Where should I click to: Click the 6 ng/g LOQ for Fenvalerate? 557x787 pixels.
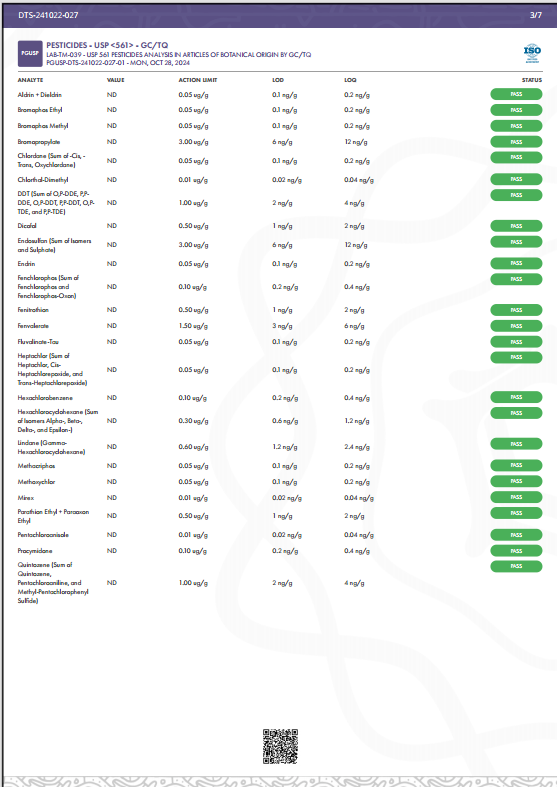[x=354, y=326]
